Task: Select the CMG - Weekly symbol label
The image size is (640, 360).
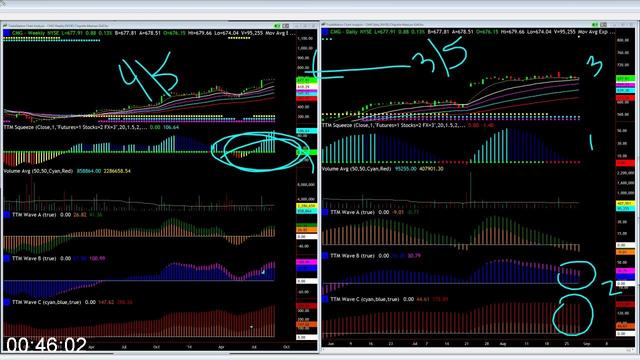Action: click(x=29, y=33)
